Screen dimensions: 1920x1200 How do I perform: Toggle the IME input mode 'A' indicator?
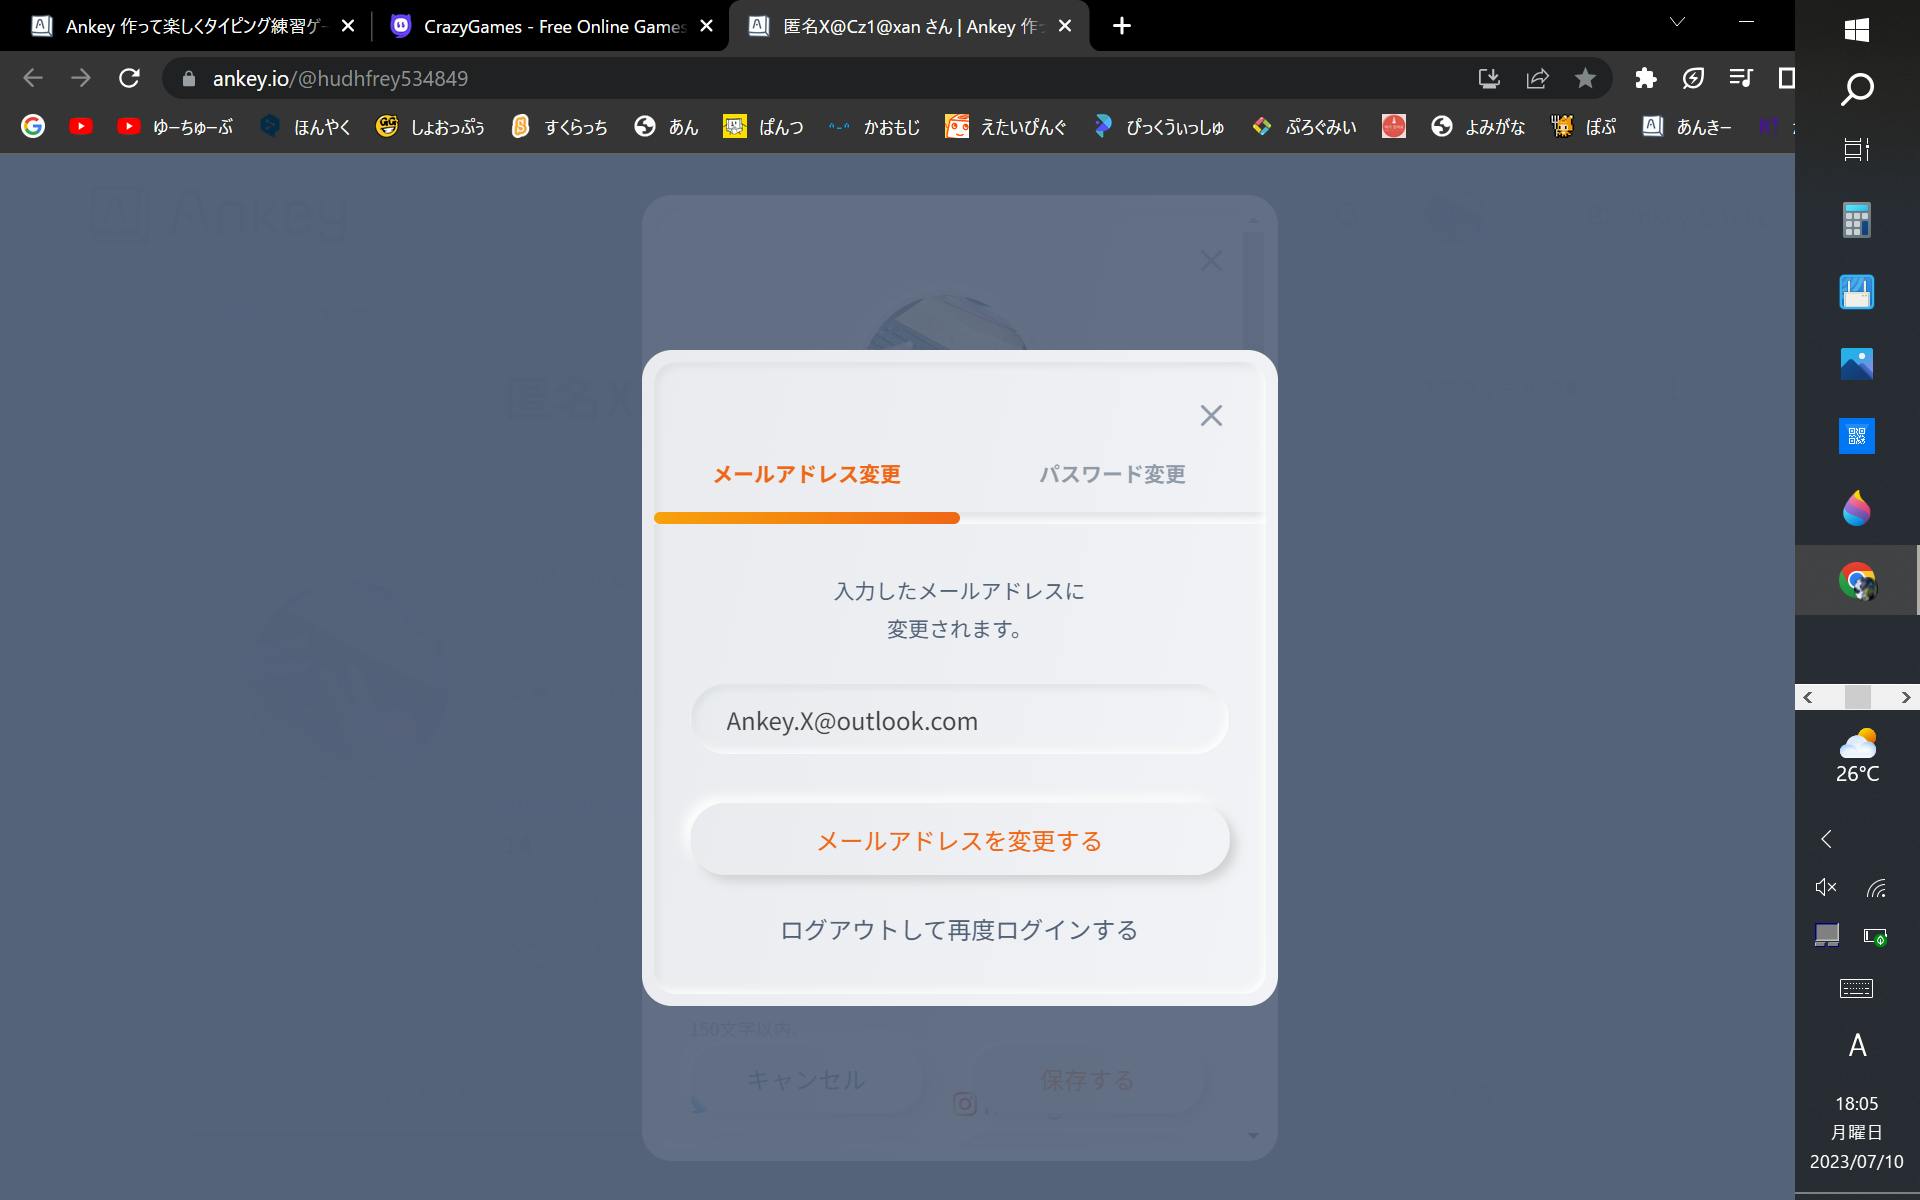pos(1857,1046)
